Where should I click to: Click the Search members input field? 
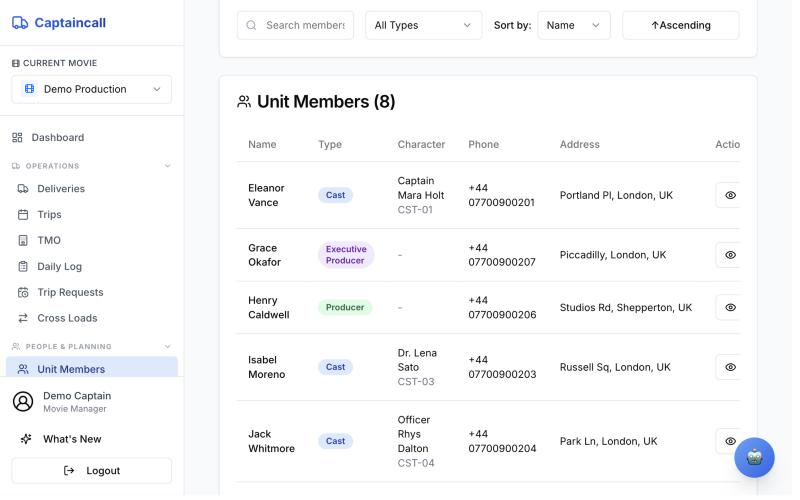(298, 26)
